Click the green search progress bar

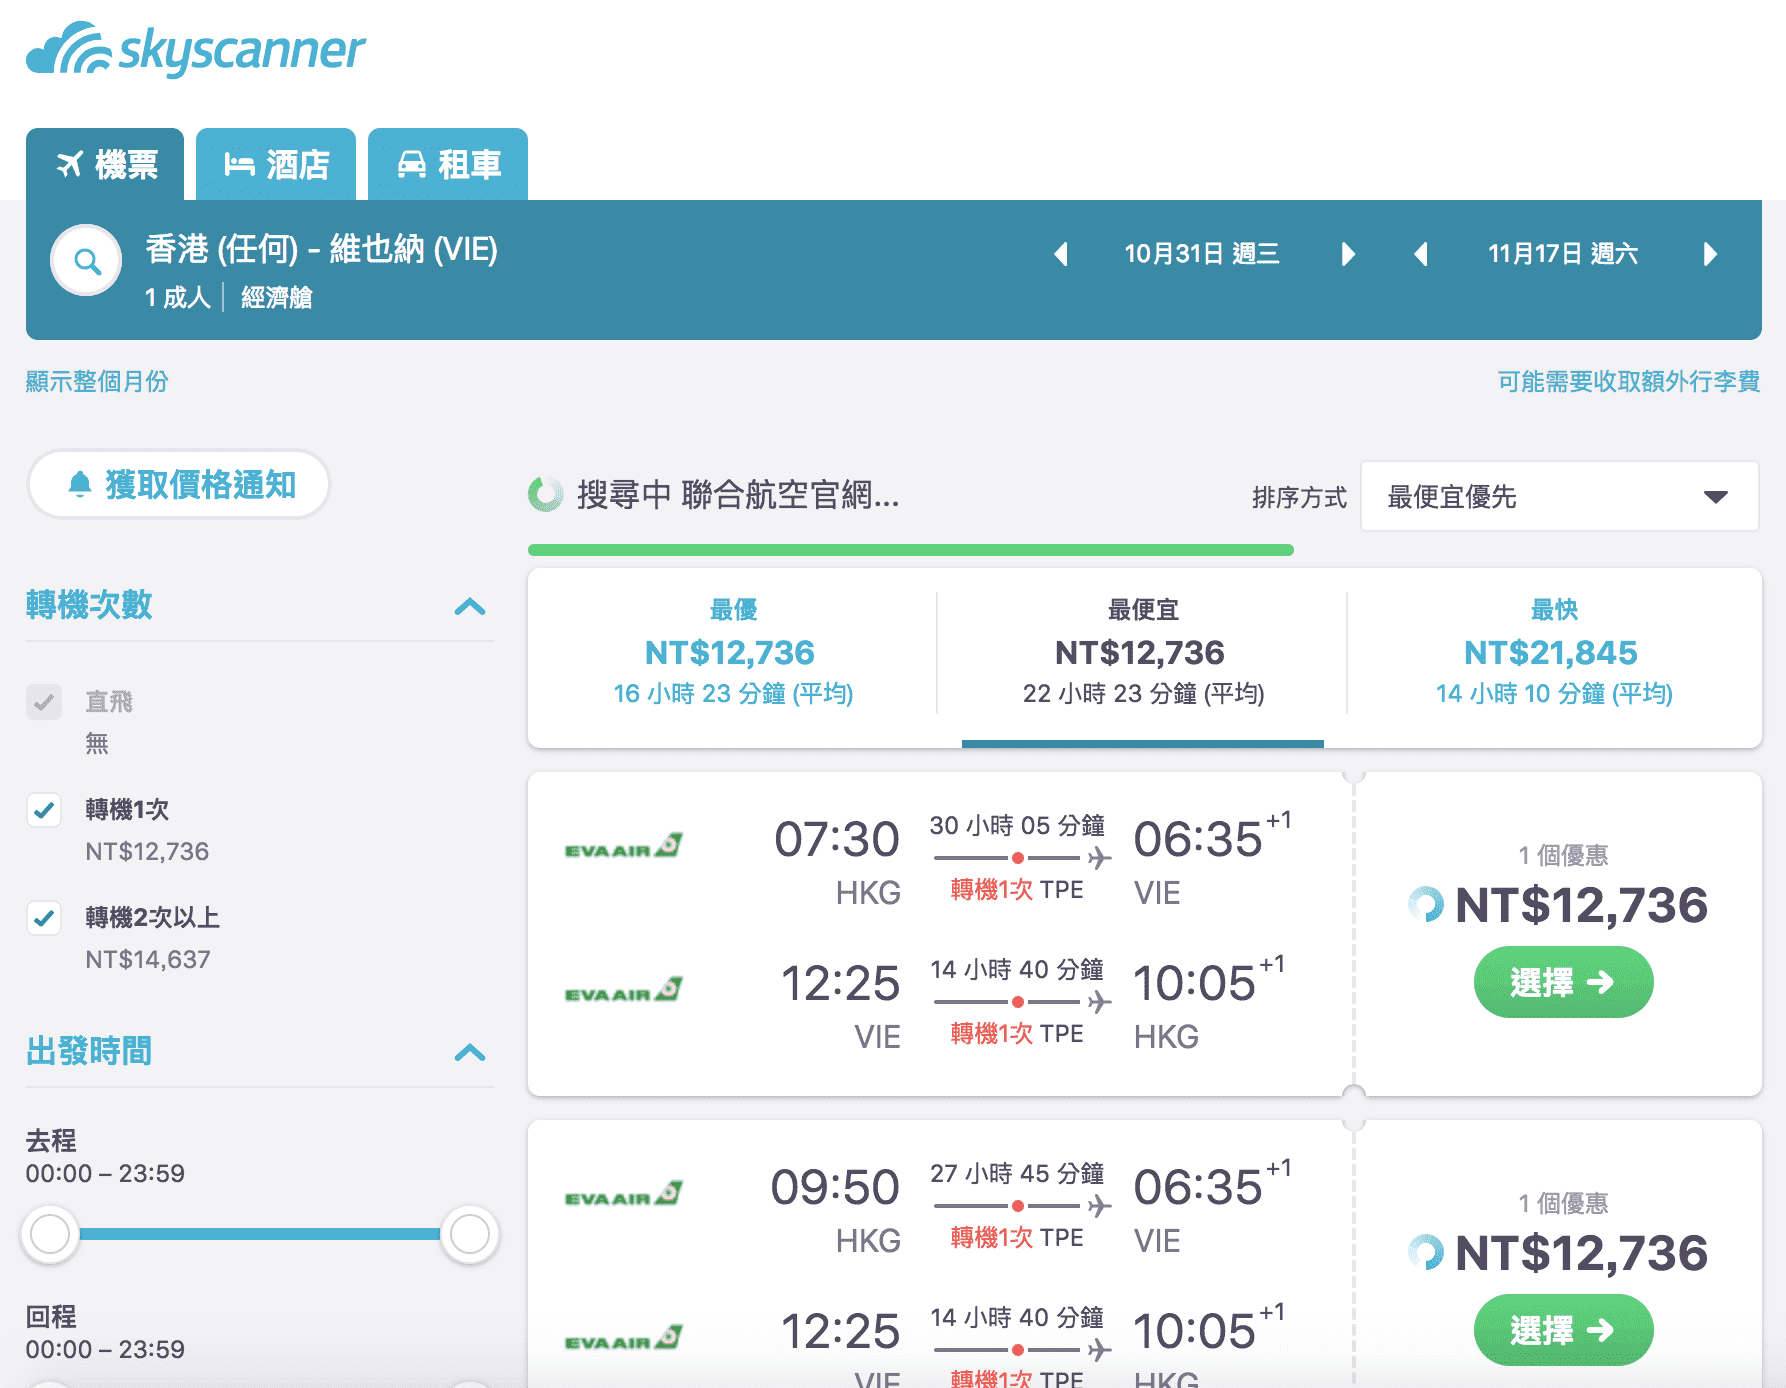click(911, 550)
